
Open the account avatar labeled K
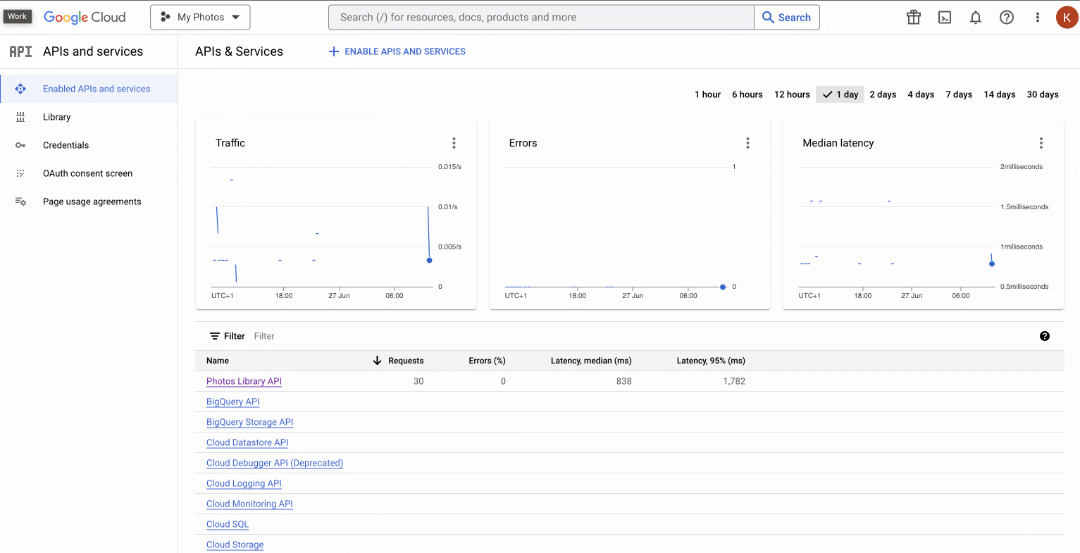pos(1066,17)
